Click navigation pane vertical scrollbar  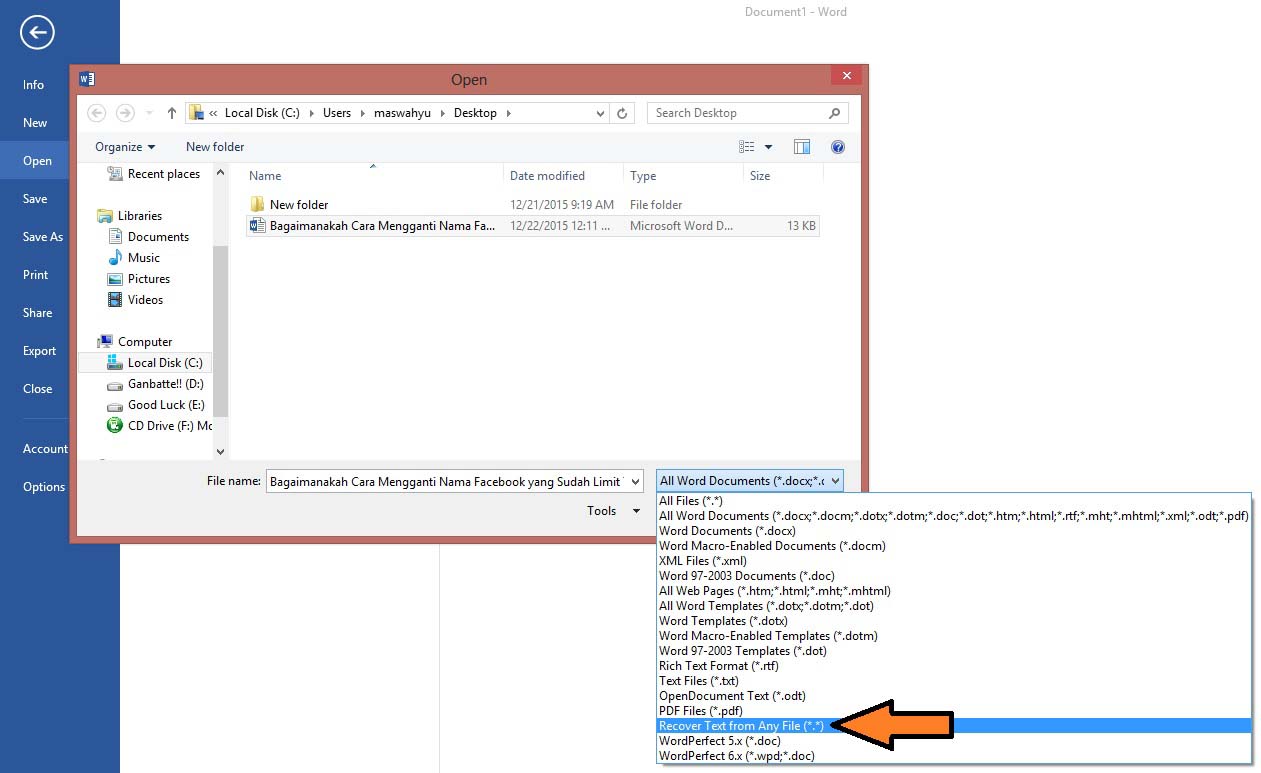tap(221, 330)
